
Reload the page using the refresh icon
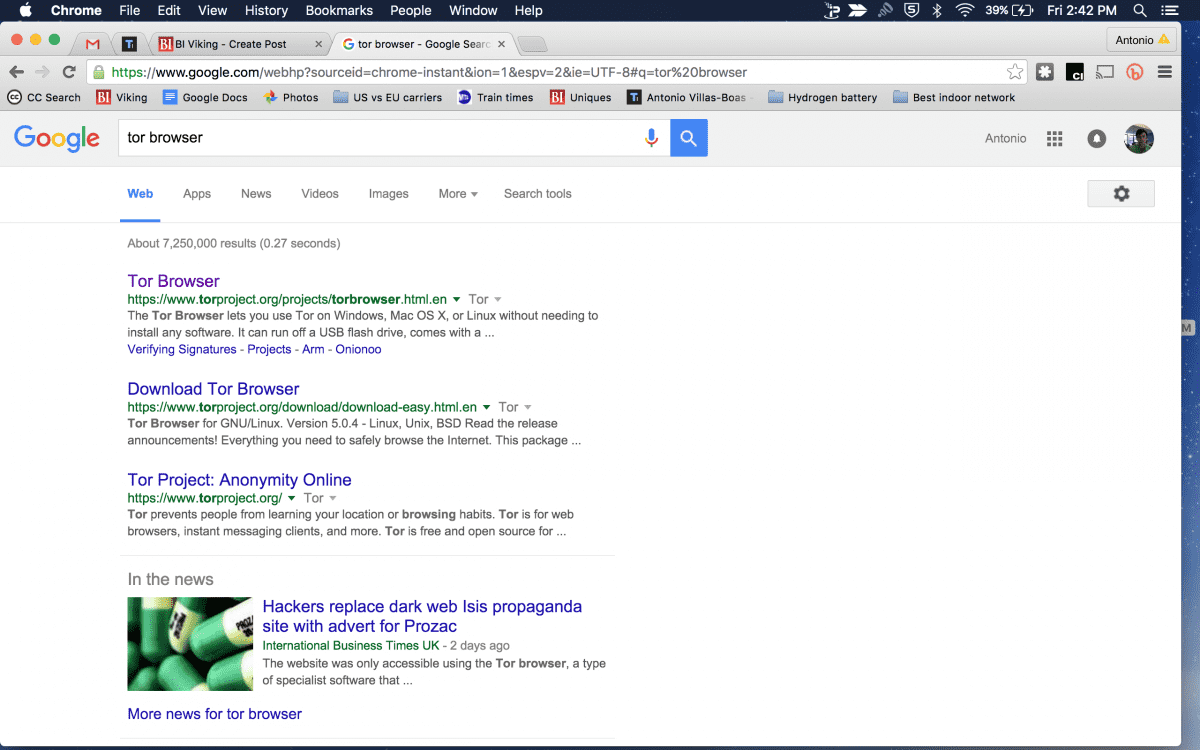tap(69, 72)
